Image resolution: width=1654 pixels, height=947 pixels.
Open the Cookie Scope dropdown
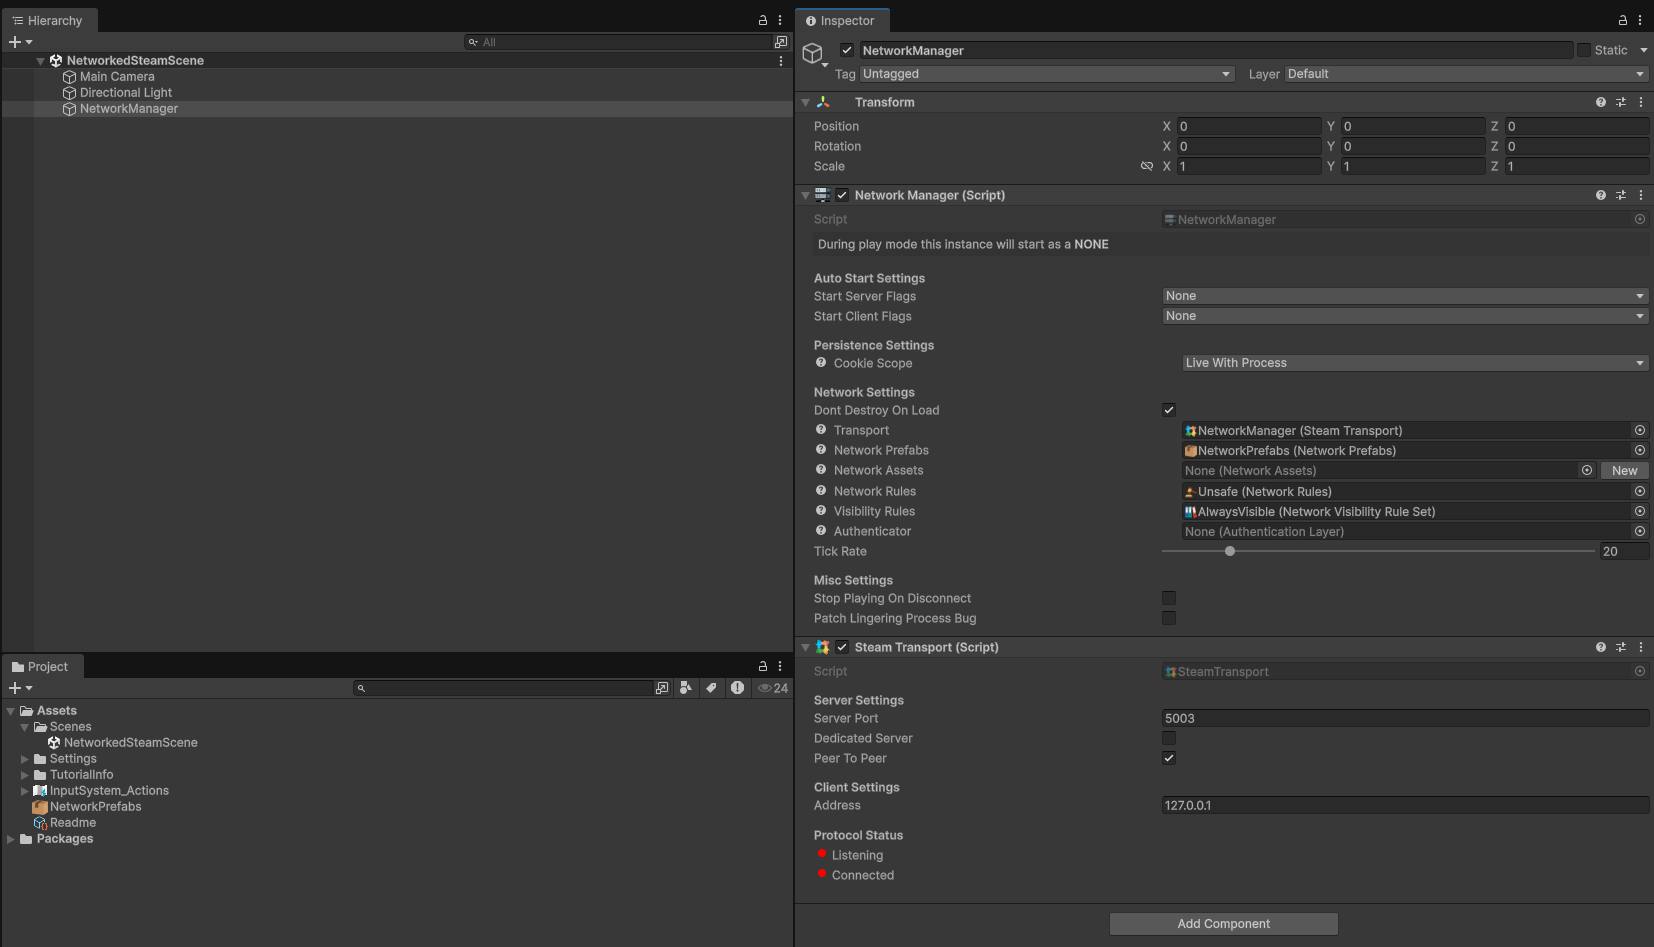1414,363
